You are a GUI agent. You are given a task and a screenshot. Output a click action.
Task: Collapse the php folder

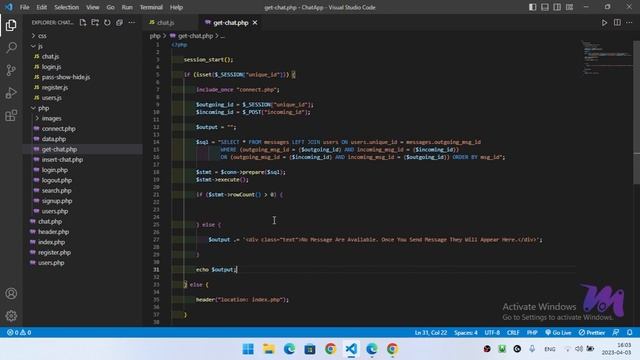point(43,108)
